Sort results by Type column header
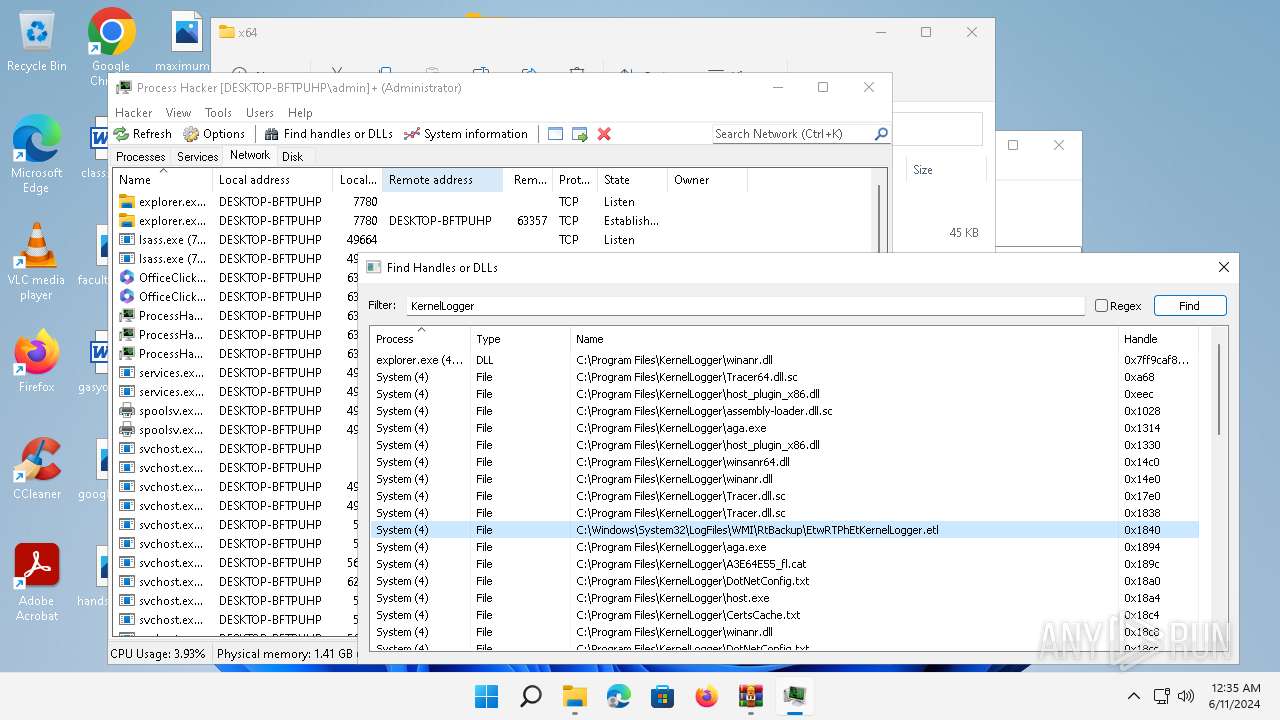This screenshot has height=720, width=1280. coord(520,339)
